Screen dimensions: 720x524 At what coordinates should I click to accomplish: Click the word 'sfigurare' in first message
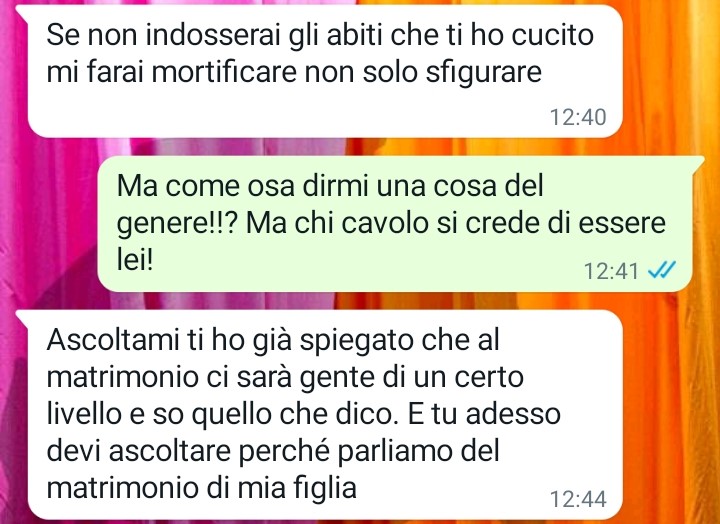click(x=484, y=73)
